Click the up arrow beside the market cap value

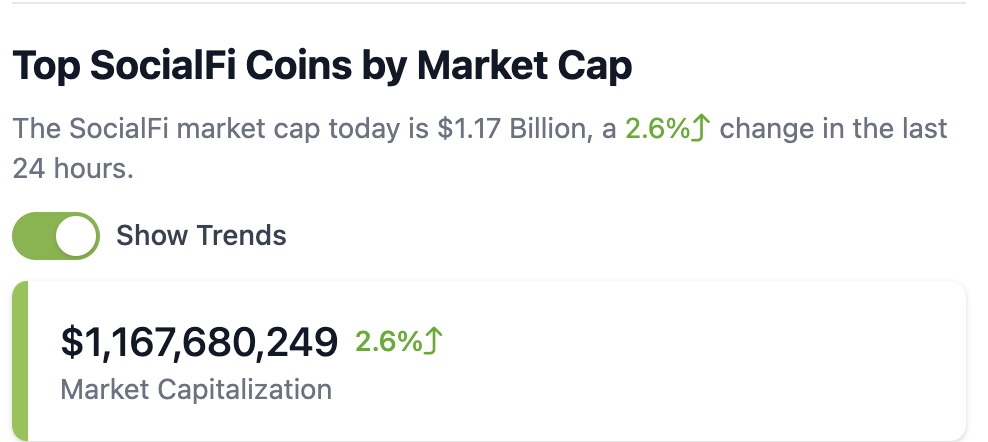[433, 342]
